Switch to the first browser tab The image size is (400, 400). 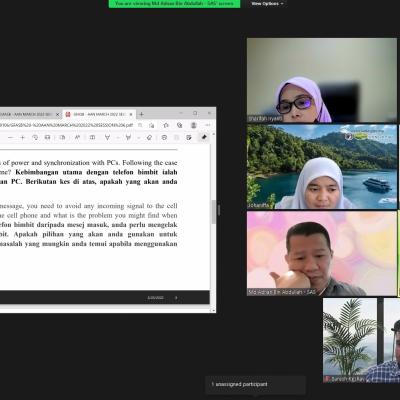point(30,114)
